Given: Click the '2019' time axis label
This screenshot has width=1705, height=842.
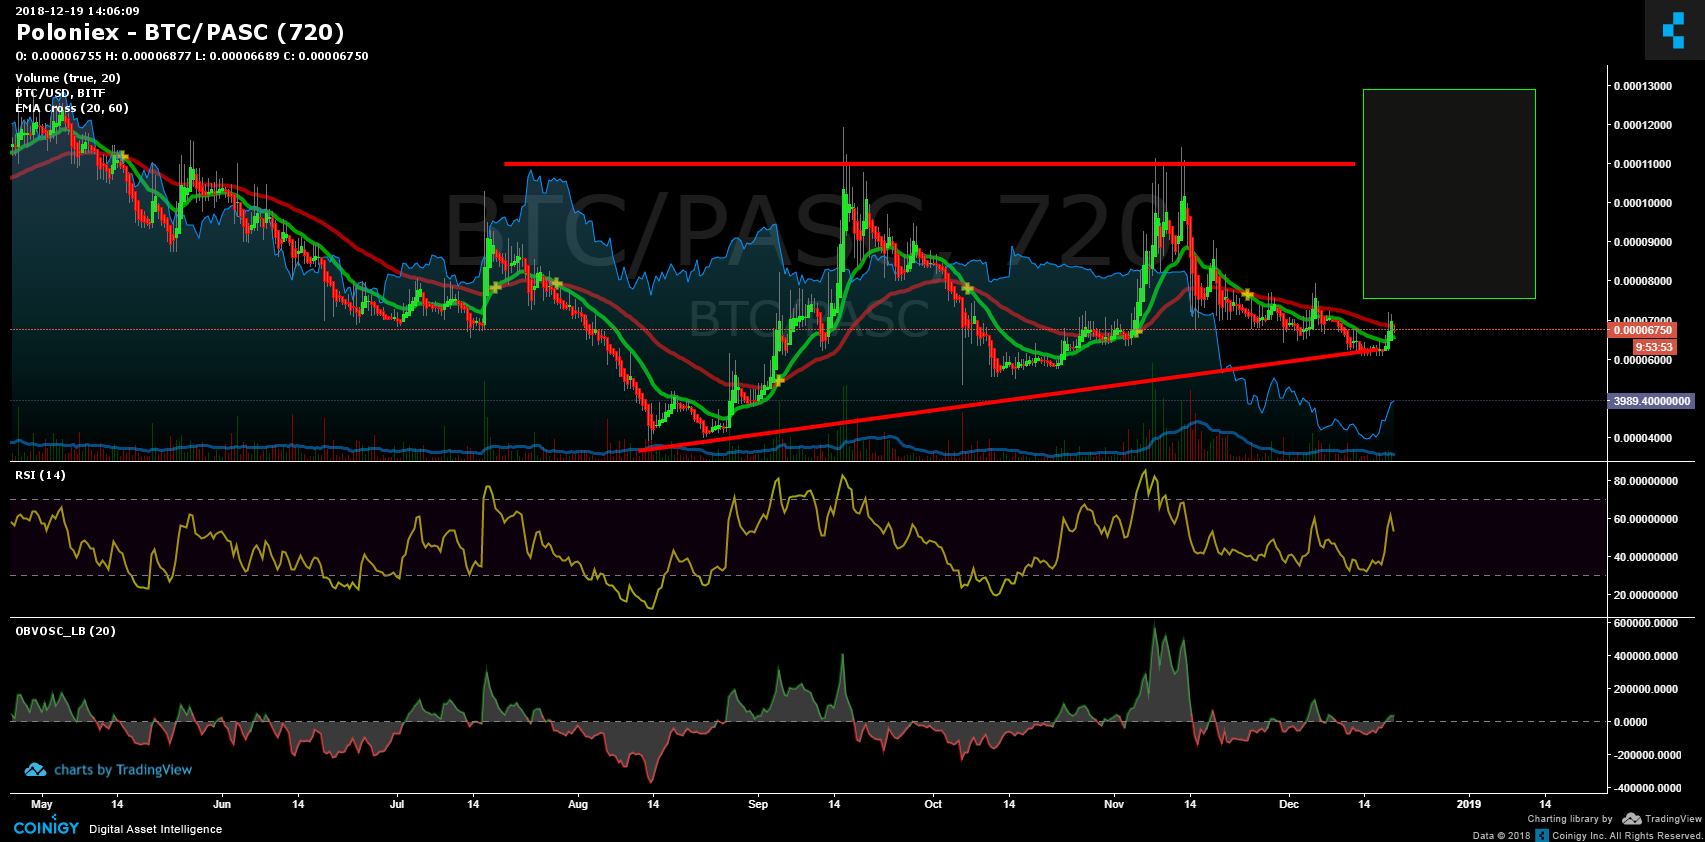Looking at the screenshot, I should pyautogui.click(x=1469, y=804).
